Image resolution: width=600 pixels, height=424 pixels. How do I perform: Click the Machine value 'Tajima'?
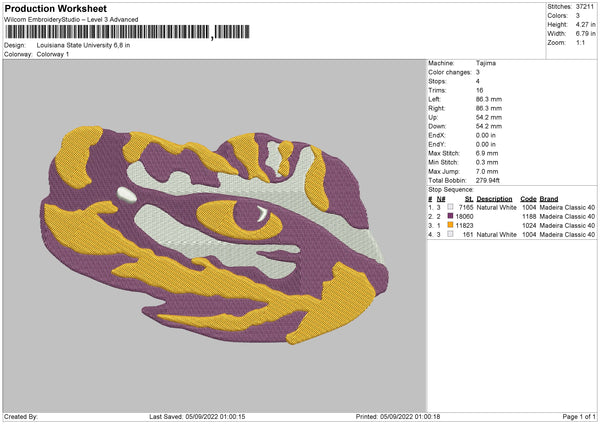[x=486, y=63]
